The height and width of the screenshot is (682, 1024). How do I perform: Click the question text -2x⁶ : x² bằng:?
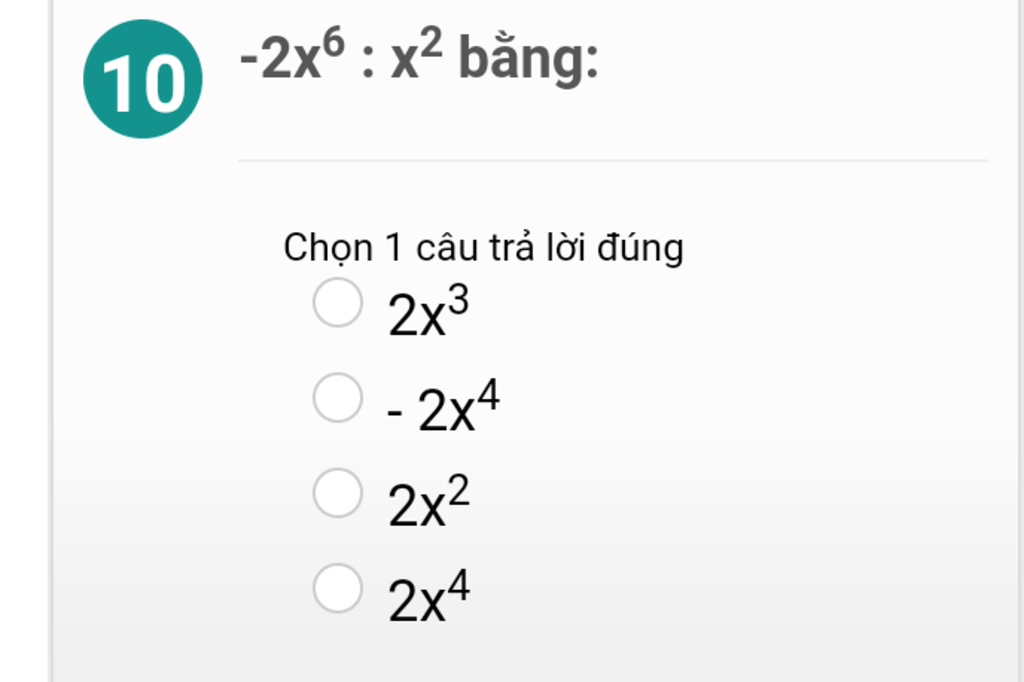(x=419, y=56)
